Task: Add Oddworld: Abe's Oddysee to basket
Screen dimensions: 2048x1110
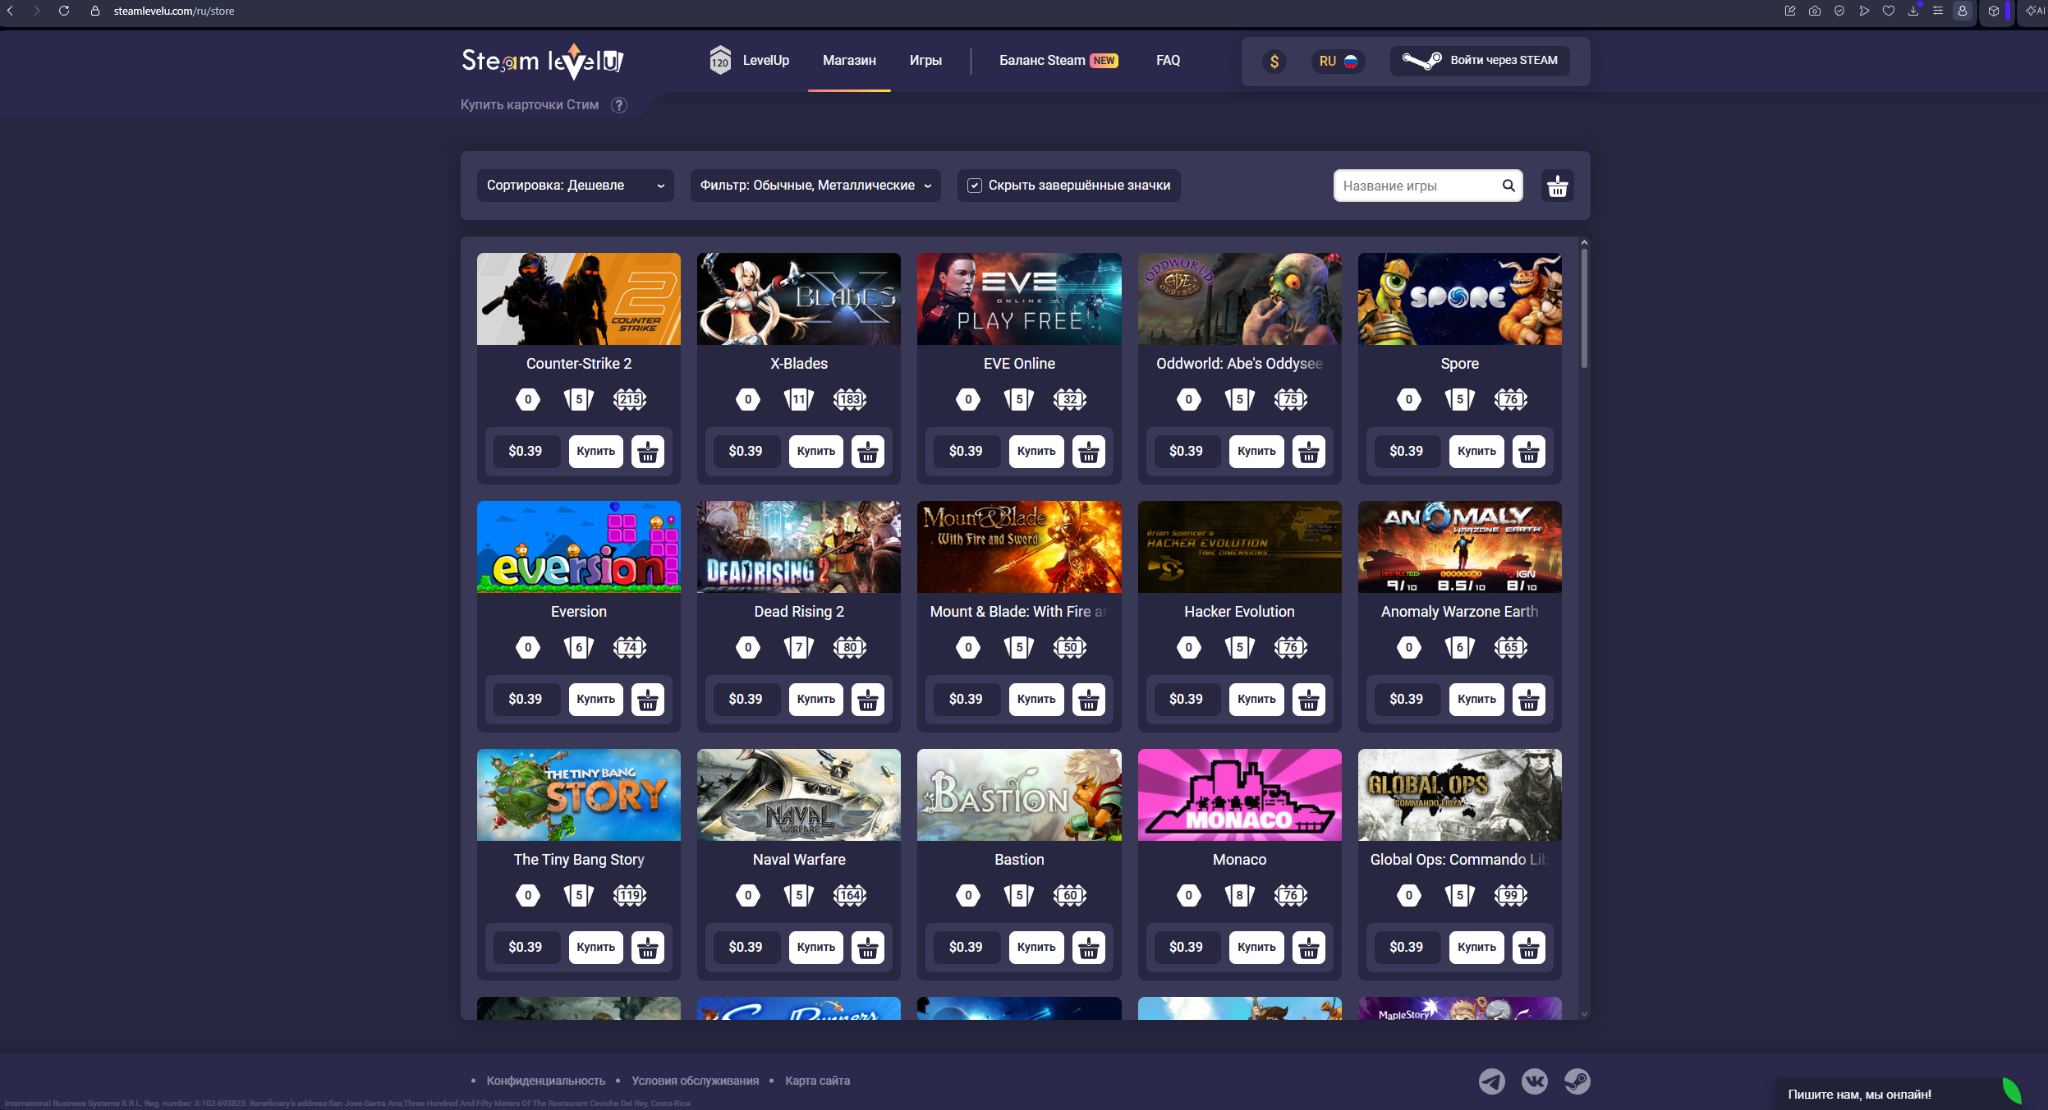Action: [x=1308, y=452]
